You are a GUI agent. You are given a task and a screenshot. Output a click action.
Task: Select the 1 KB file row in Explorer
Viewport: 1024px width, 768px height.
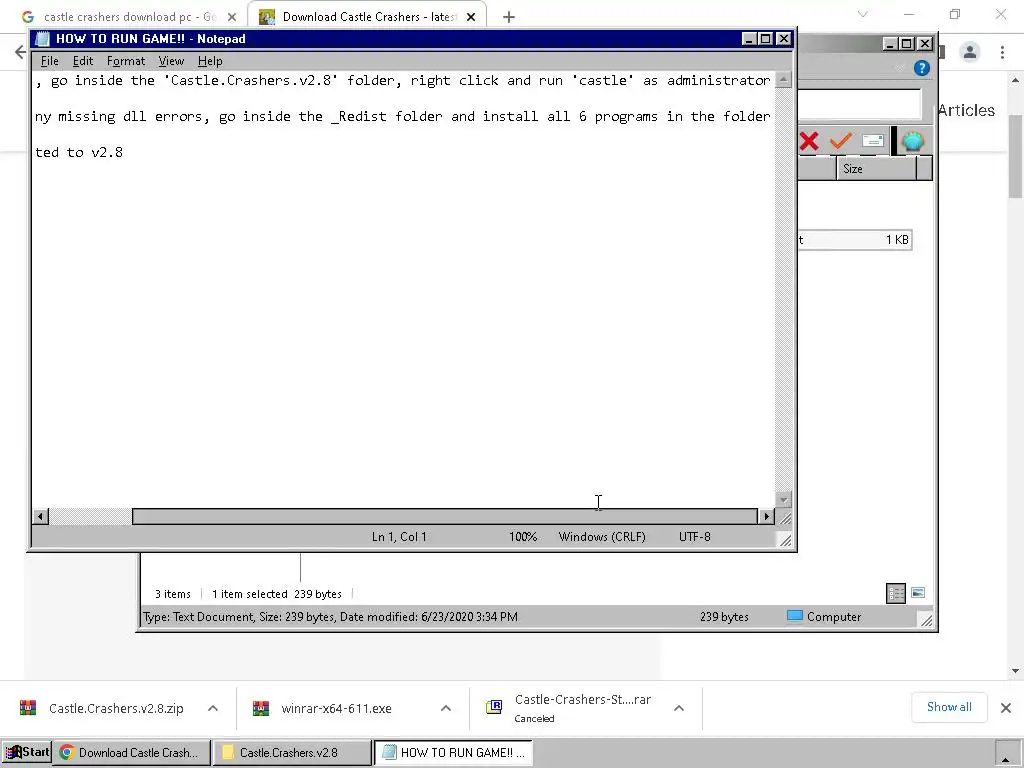coord(854,240)
